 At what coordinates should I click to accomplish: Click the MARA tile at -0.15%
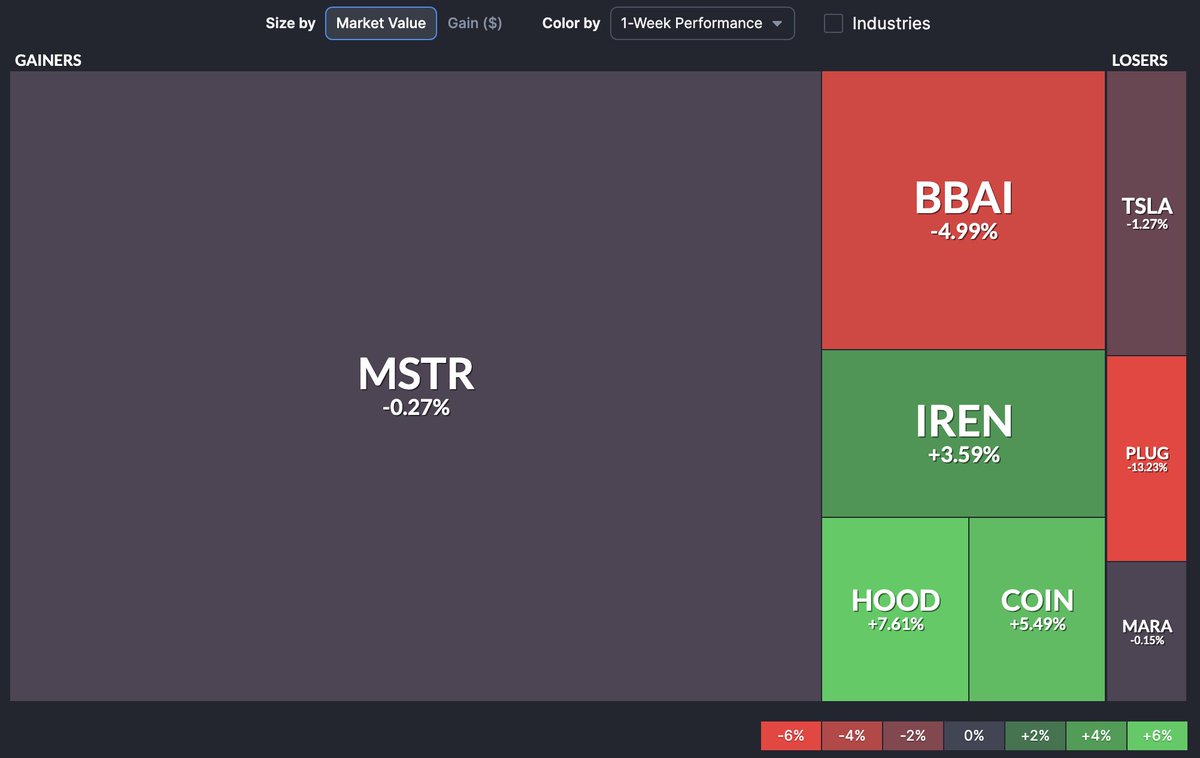pyautogui.click(x=1146, y=631)
